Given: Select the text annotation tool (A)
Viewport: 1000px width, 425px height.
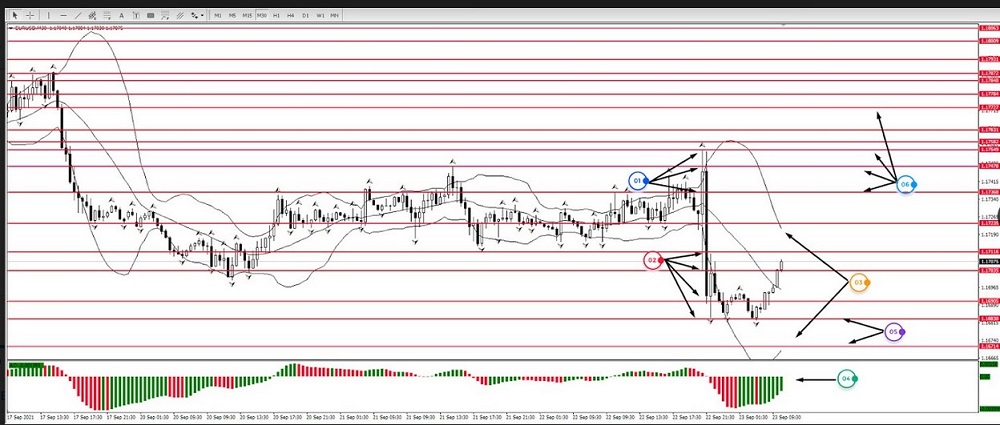Looking at the screenshot, I should tap(121, 15).
